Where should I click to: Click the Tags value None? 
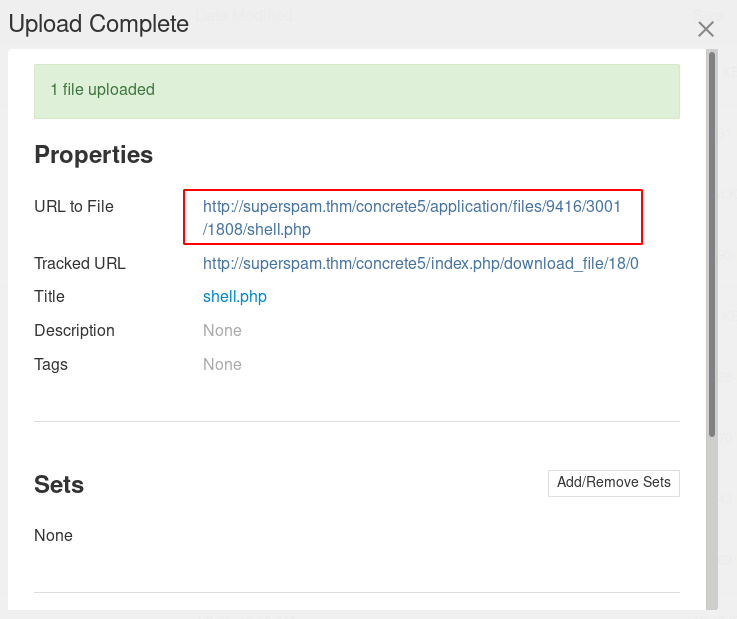click(x=222, y=365)
